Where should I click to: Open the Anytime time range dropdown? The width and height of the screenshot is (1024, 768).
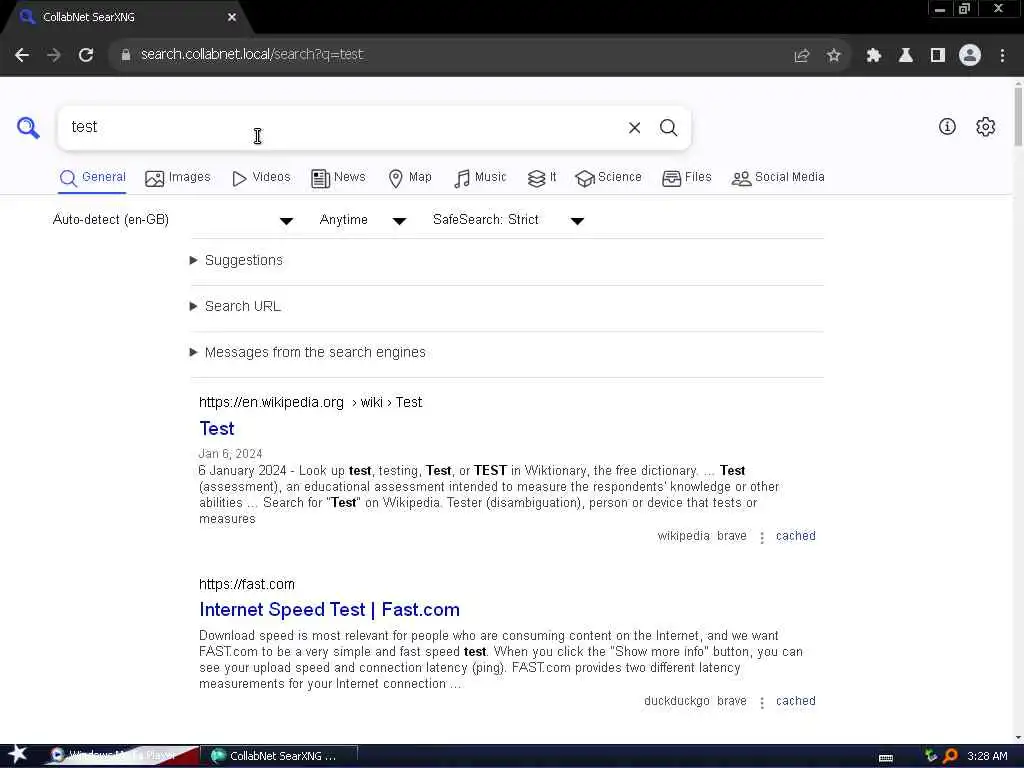[x=363, y=220]
